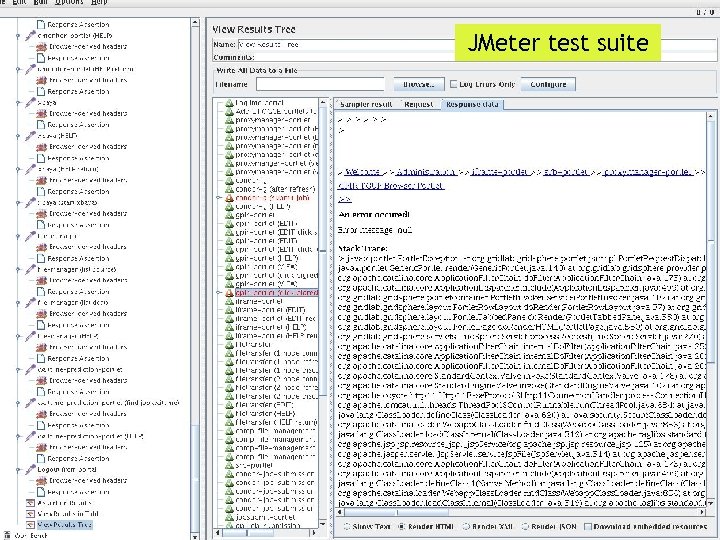Viewport: 720px width, 540px height.
Task: Click the Filename input field
Action: [x=320, y=84]
